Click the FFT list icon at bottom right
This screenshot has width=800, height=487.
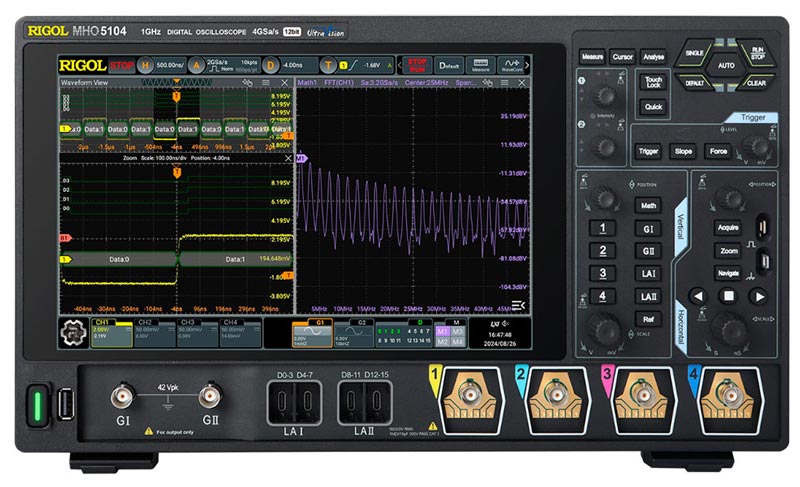coord(518,305)
